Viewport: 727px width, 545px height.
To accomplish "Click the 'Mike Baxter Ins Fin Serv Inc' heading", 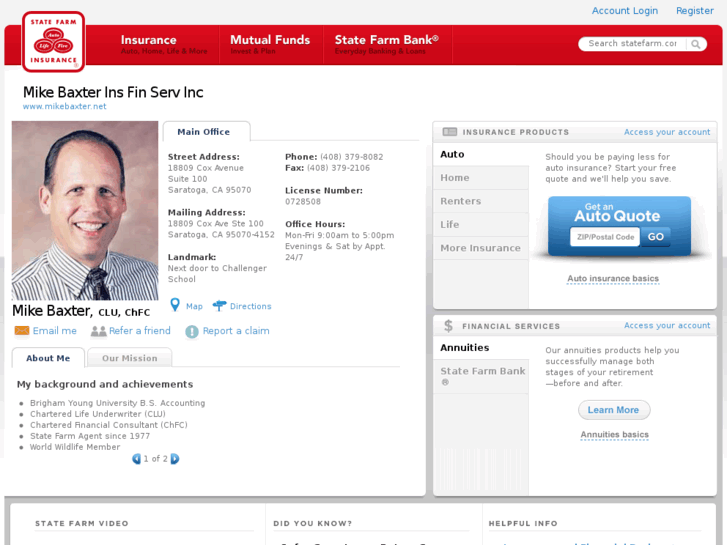I will point(113,92).
